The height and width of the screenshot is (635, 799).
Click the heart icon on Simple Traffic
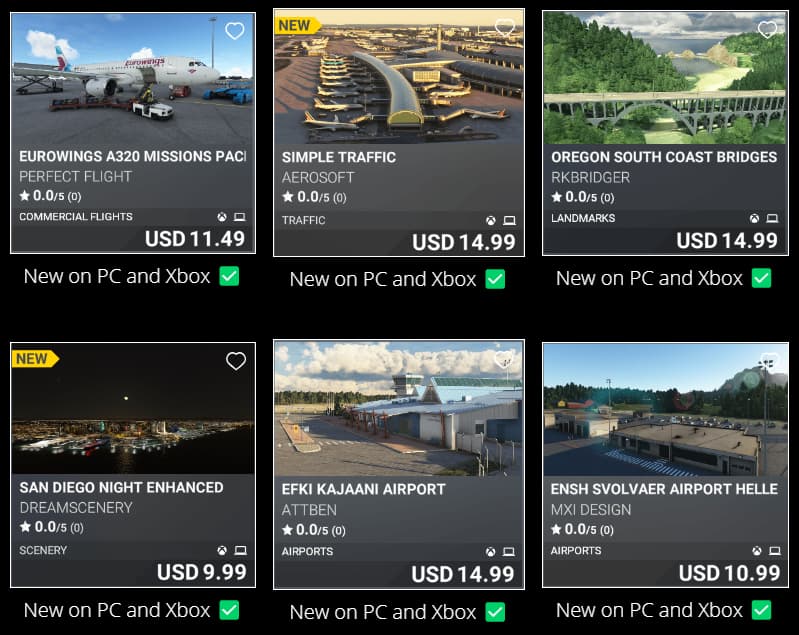505,29
